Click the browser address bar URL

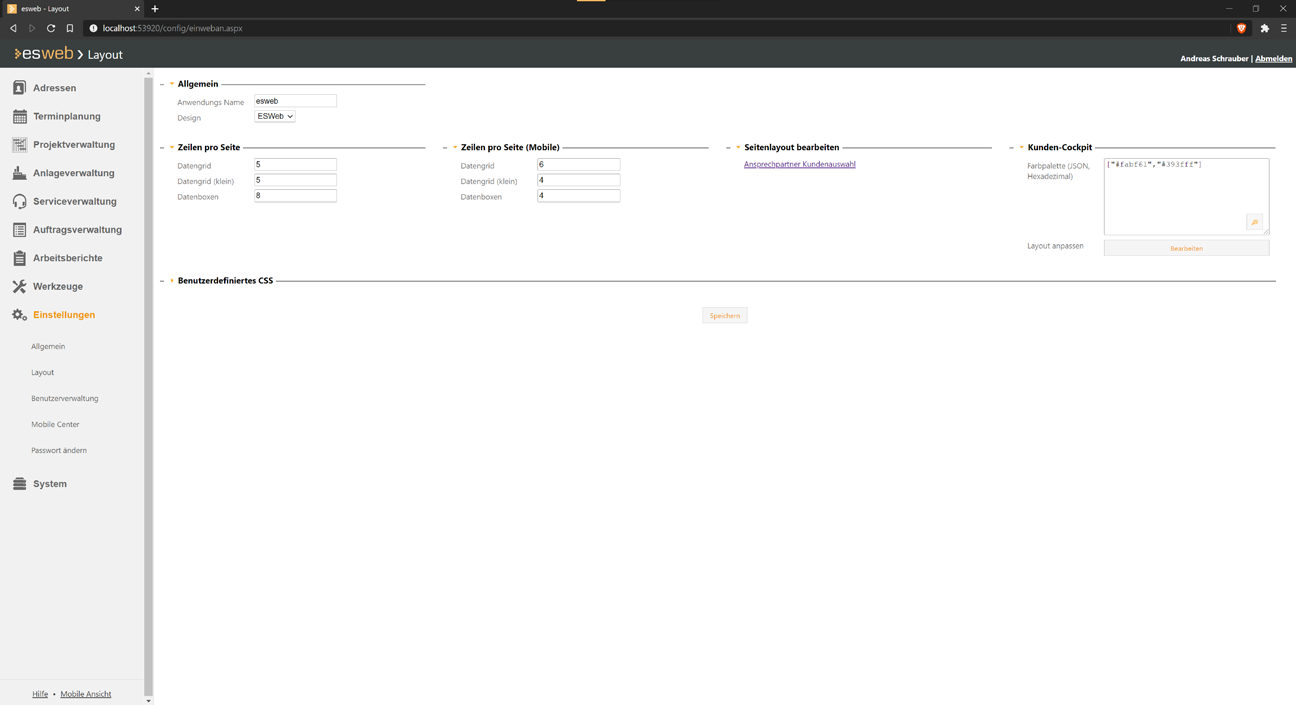pos(172,28)
